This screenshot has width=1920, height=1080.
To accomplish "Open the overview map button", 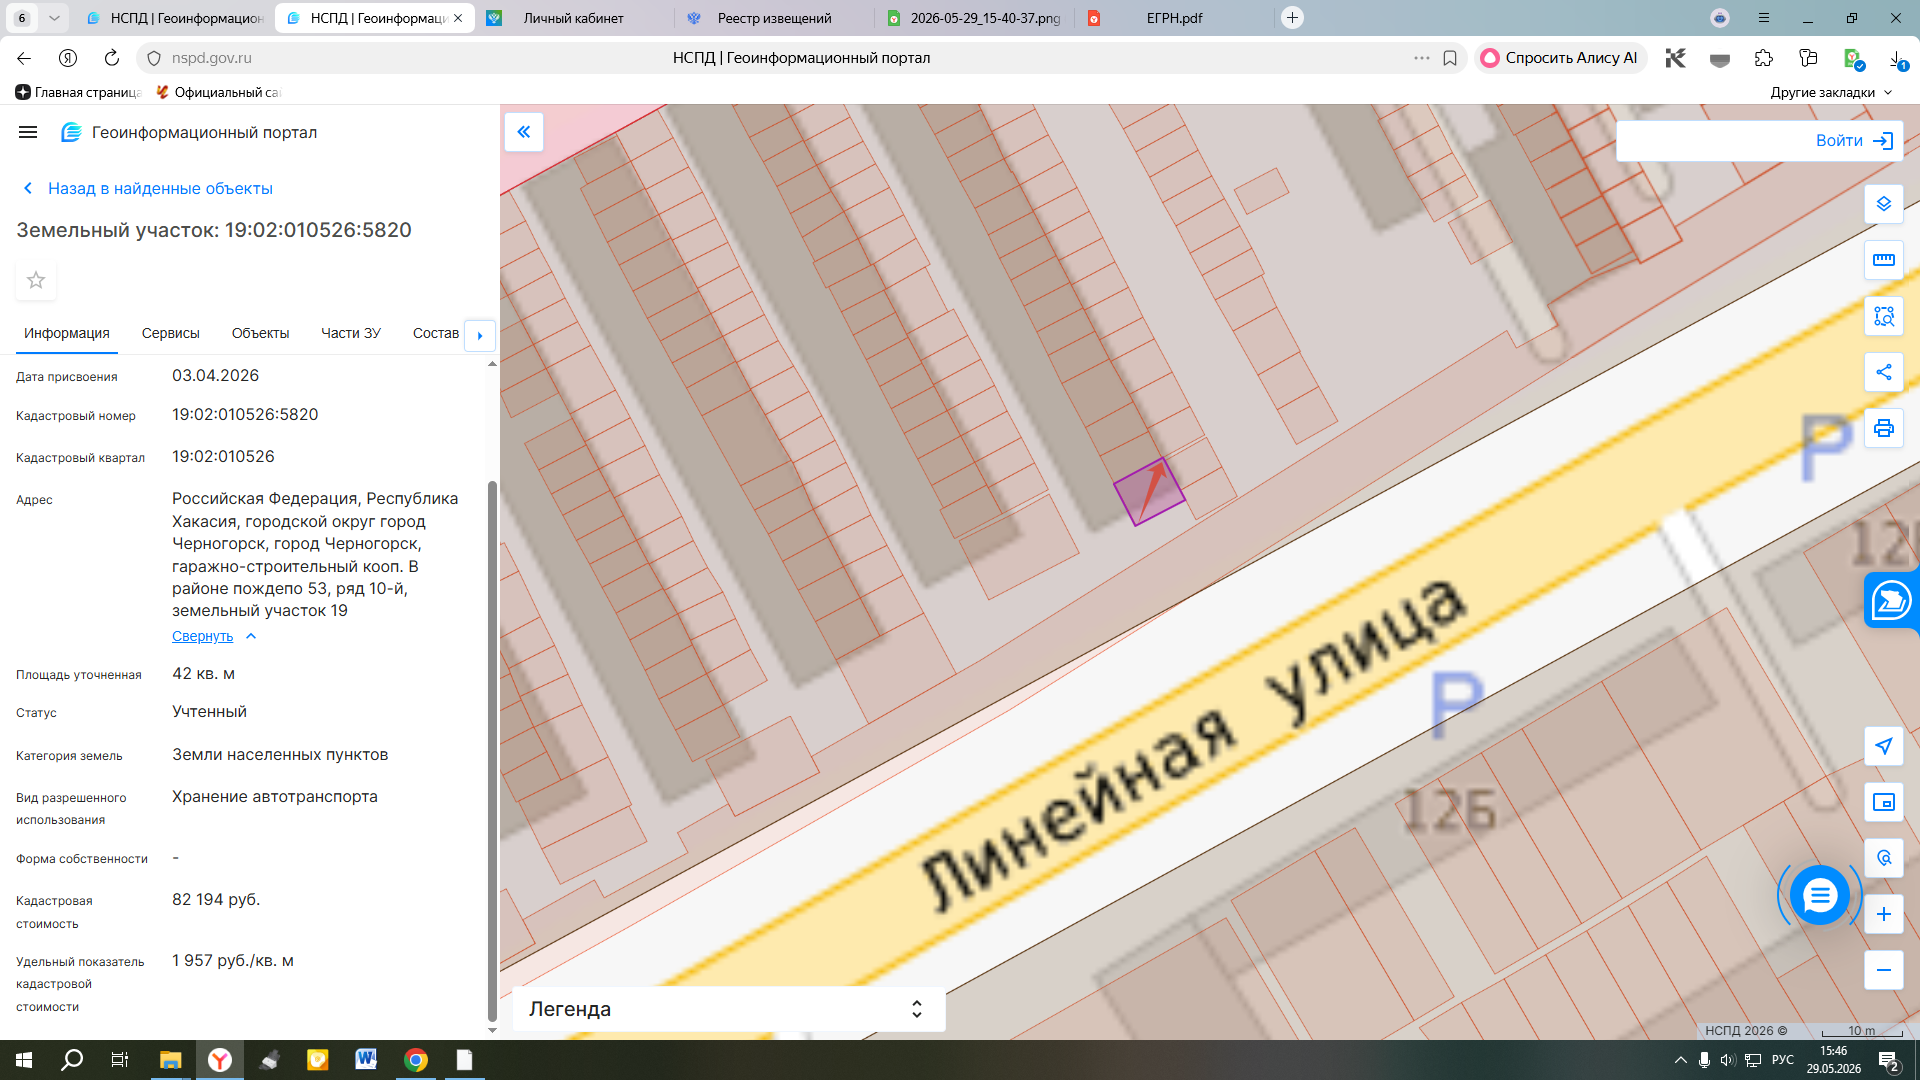I will (1884, 802).
